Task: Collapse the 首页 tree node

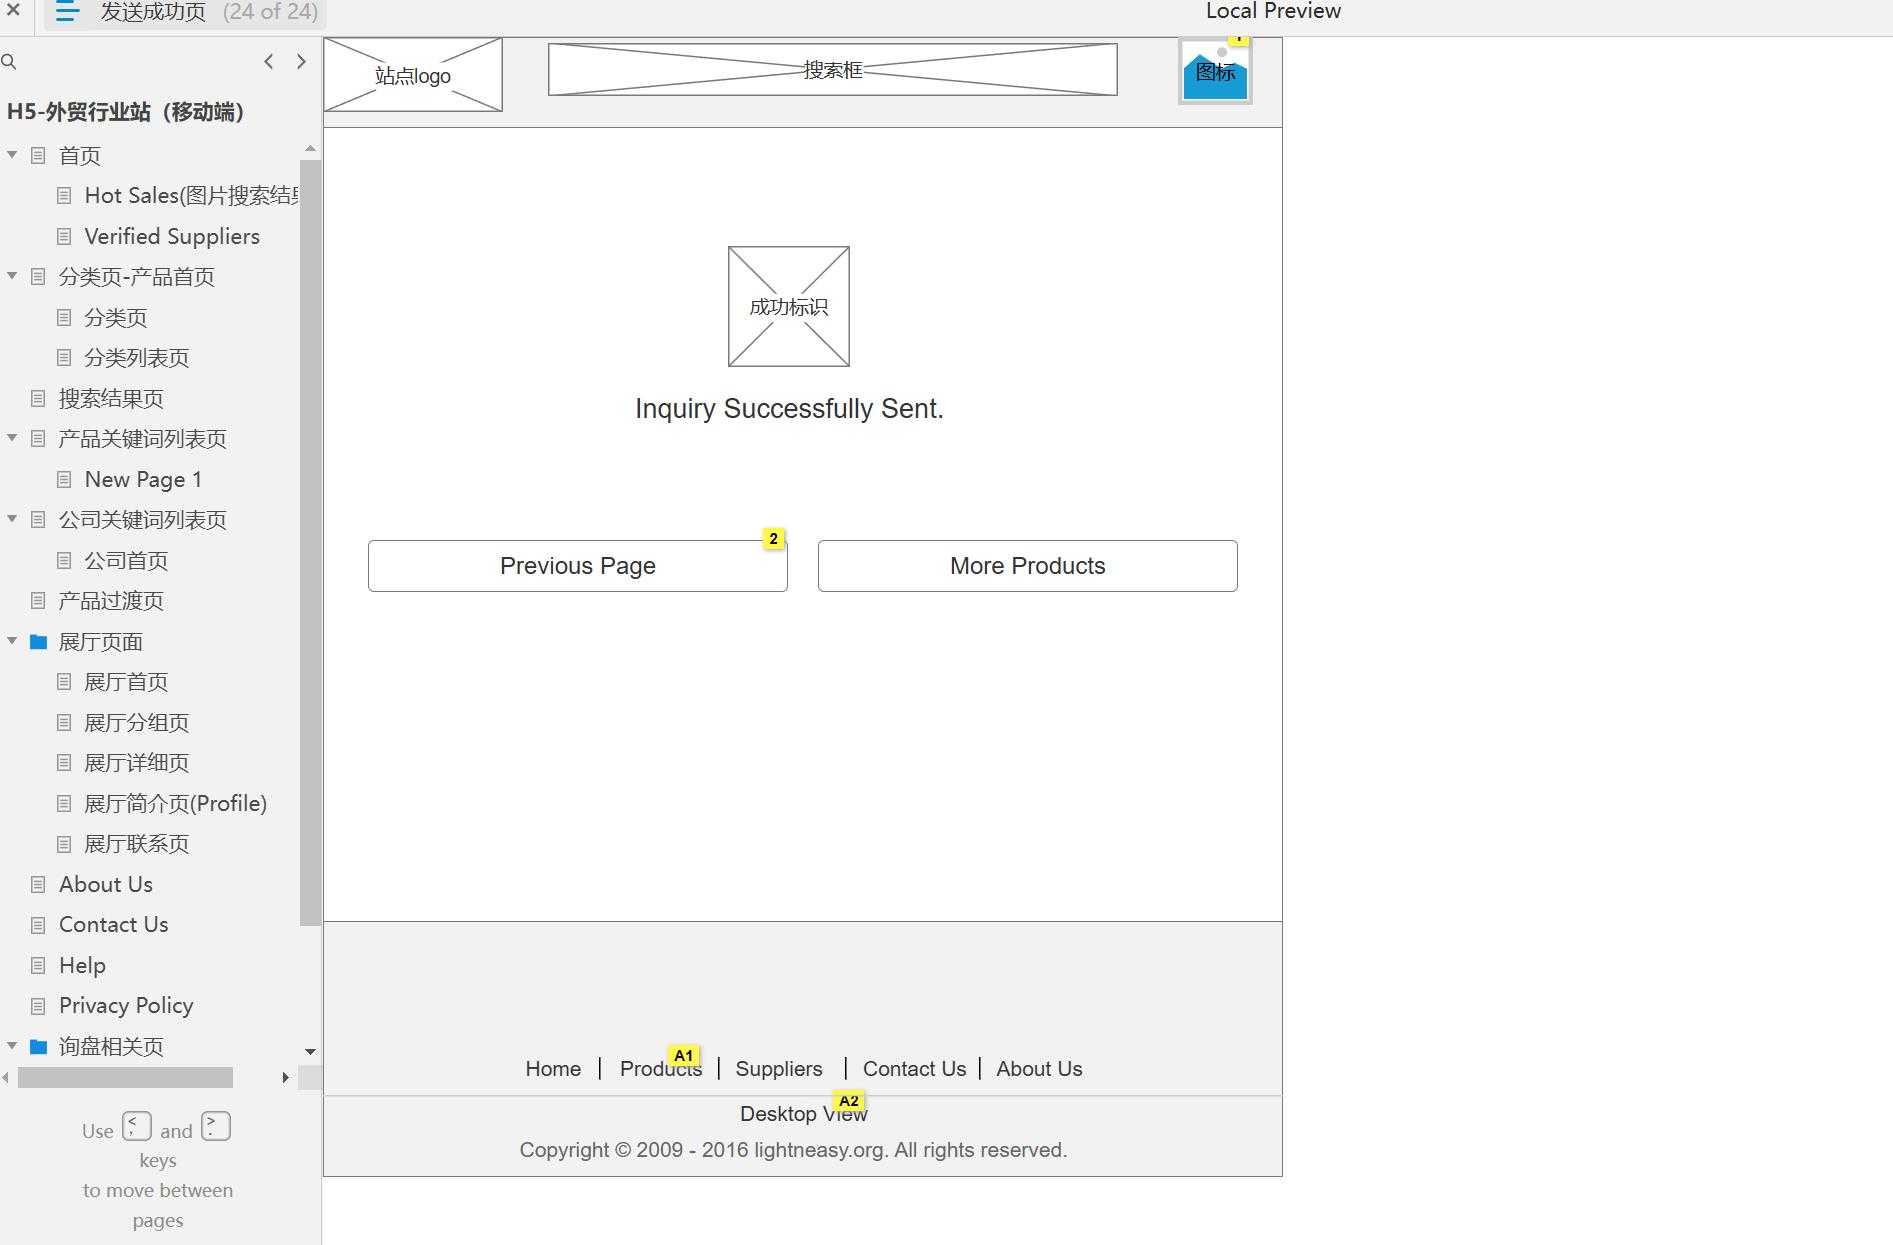Action: point(12,155)
